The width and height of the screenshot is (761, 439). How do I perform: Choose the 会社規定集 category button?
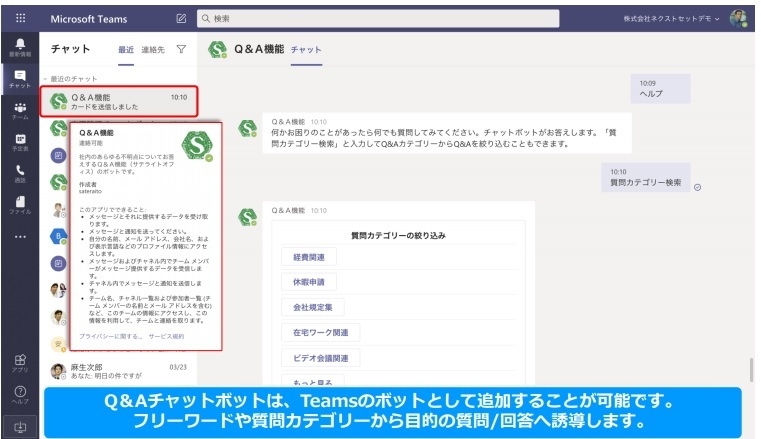click(x=313, y=307)
